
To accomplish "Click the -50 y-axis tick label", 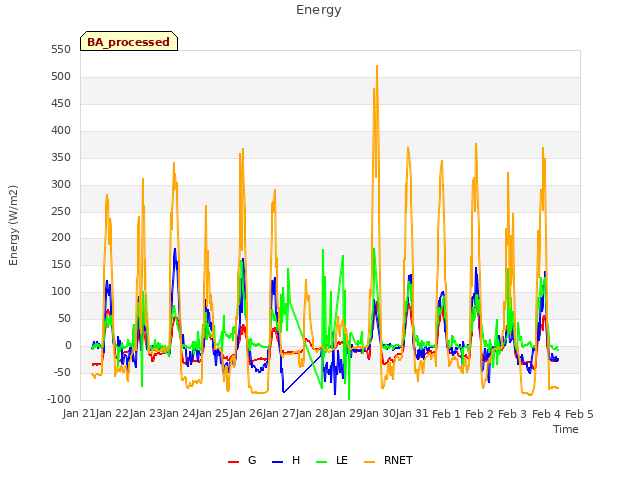I will click(x=63, y=373).
